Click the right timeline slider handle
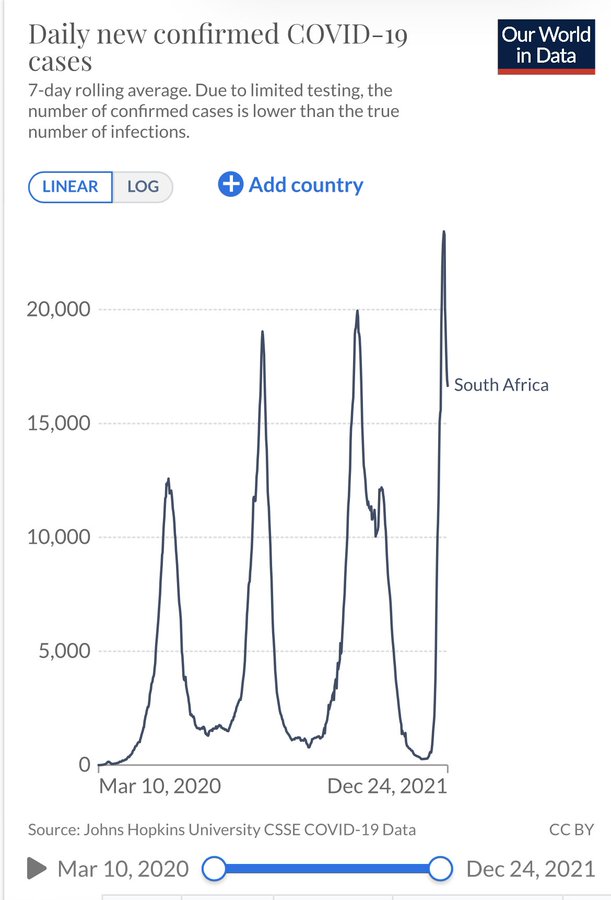 click(441, 869)
